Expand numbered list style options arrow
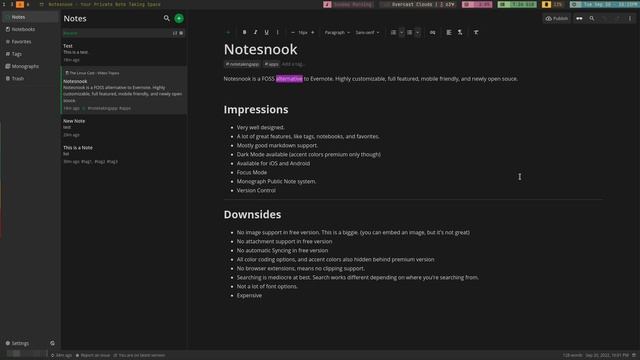The width and height of the screenshot is (640, 360). (x=402, y=32)
